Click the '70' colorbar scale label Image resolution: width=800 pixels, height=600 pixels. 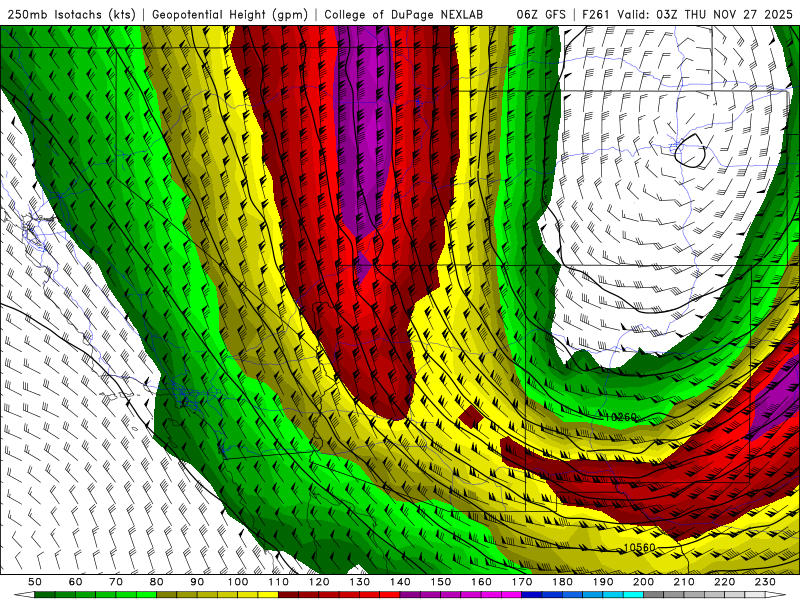[x=116, y=582]
